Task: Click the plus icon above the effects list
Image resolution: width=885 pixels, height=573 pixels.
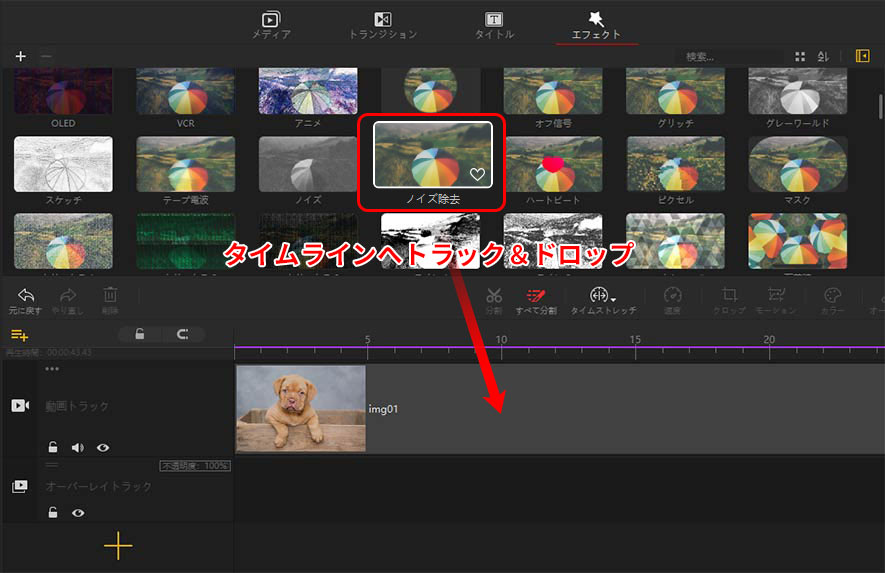Action: (x=21, y=56)
